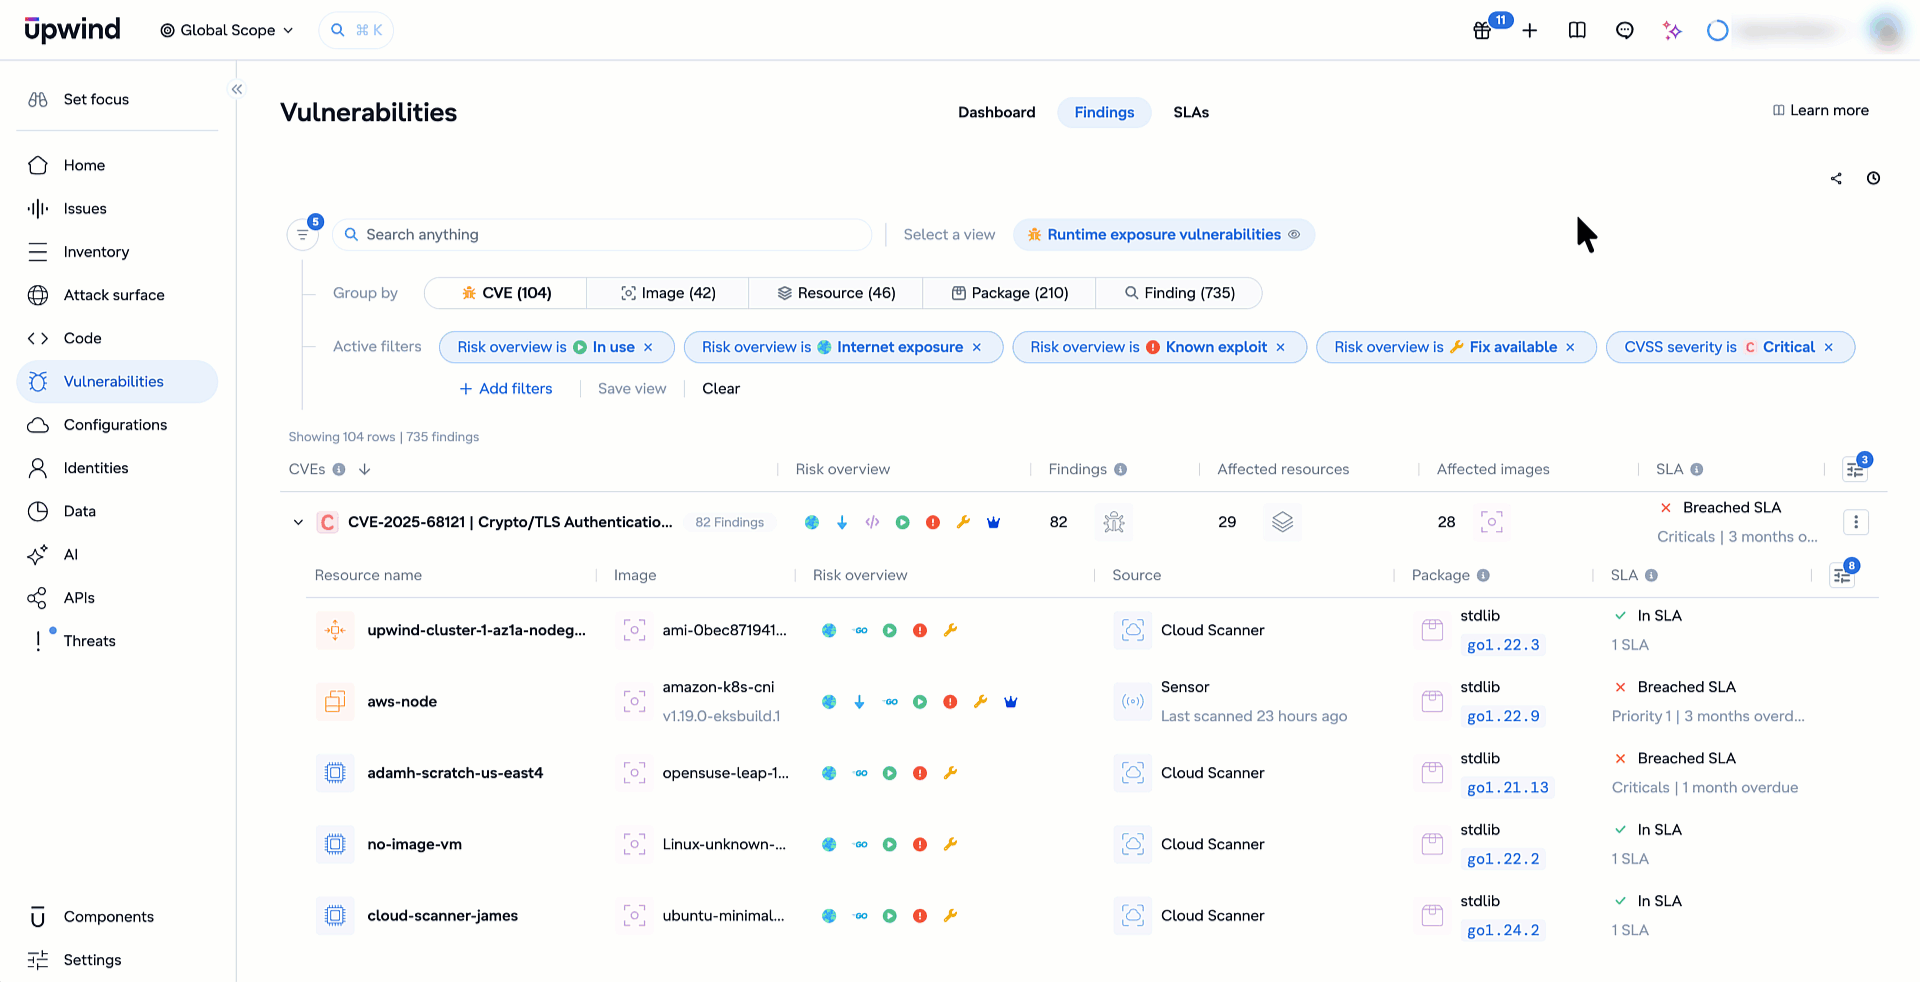Image resolution: width=1920 pixels, height=982 pixels.
Task: Toggle eye icon on Runtime exposure view
Action: point(1294,234)
